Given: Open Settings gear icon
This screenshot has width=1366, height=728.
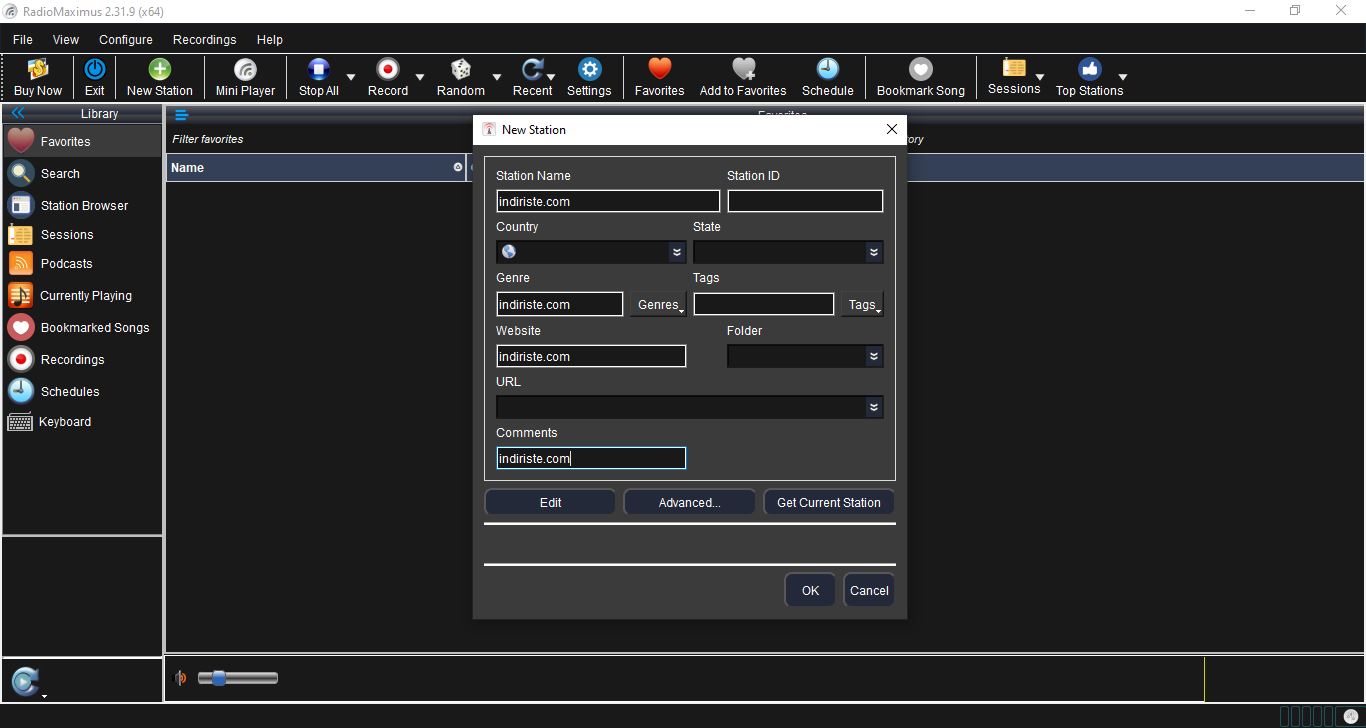Looking at the screenshot, I should 589,69.
